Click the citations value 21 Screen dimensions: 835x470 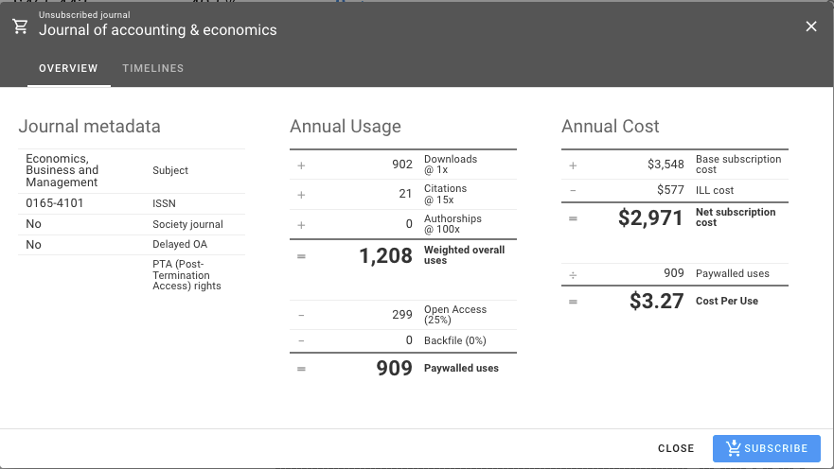tap(406, 194)
